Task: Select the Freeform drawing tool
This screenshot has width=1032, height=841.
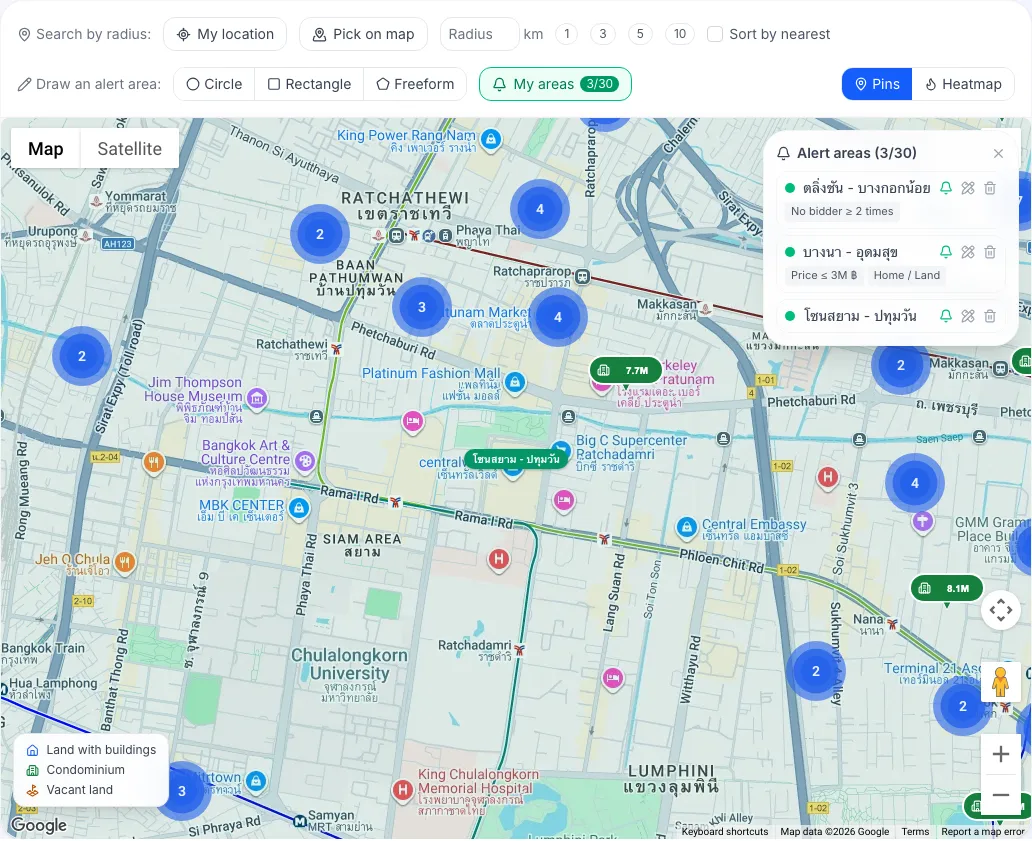Action: (x=415, y=84)
